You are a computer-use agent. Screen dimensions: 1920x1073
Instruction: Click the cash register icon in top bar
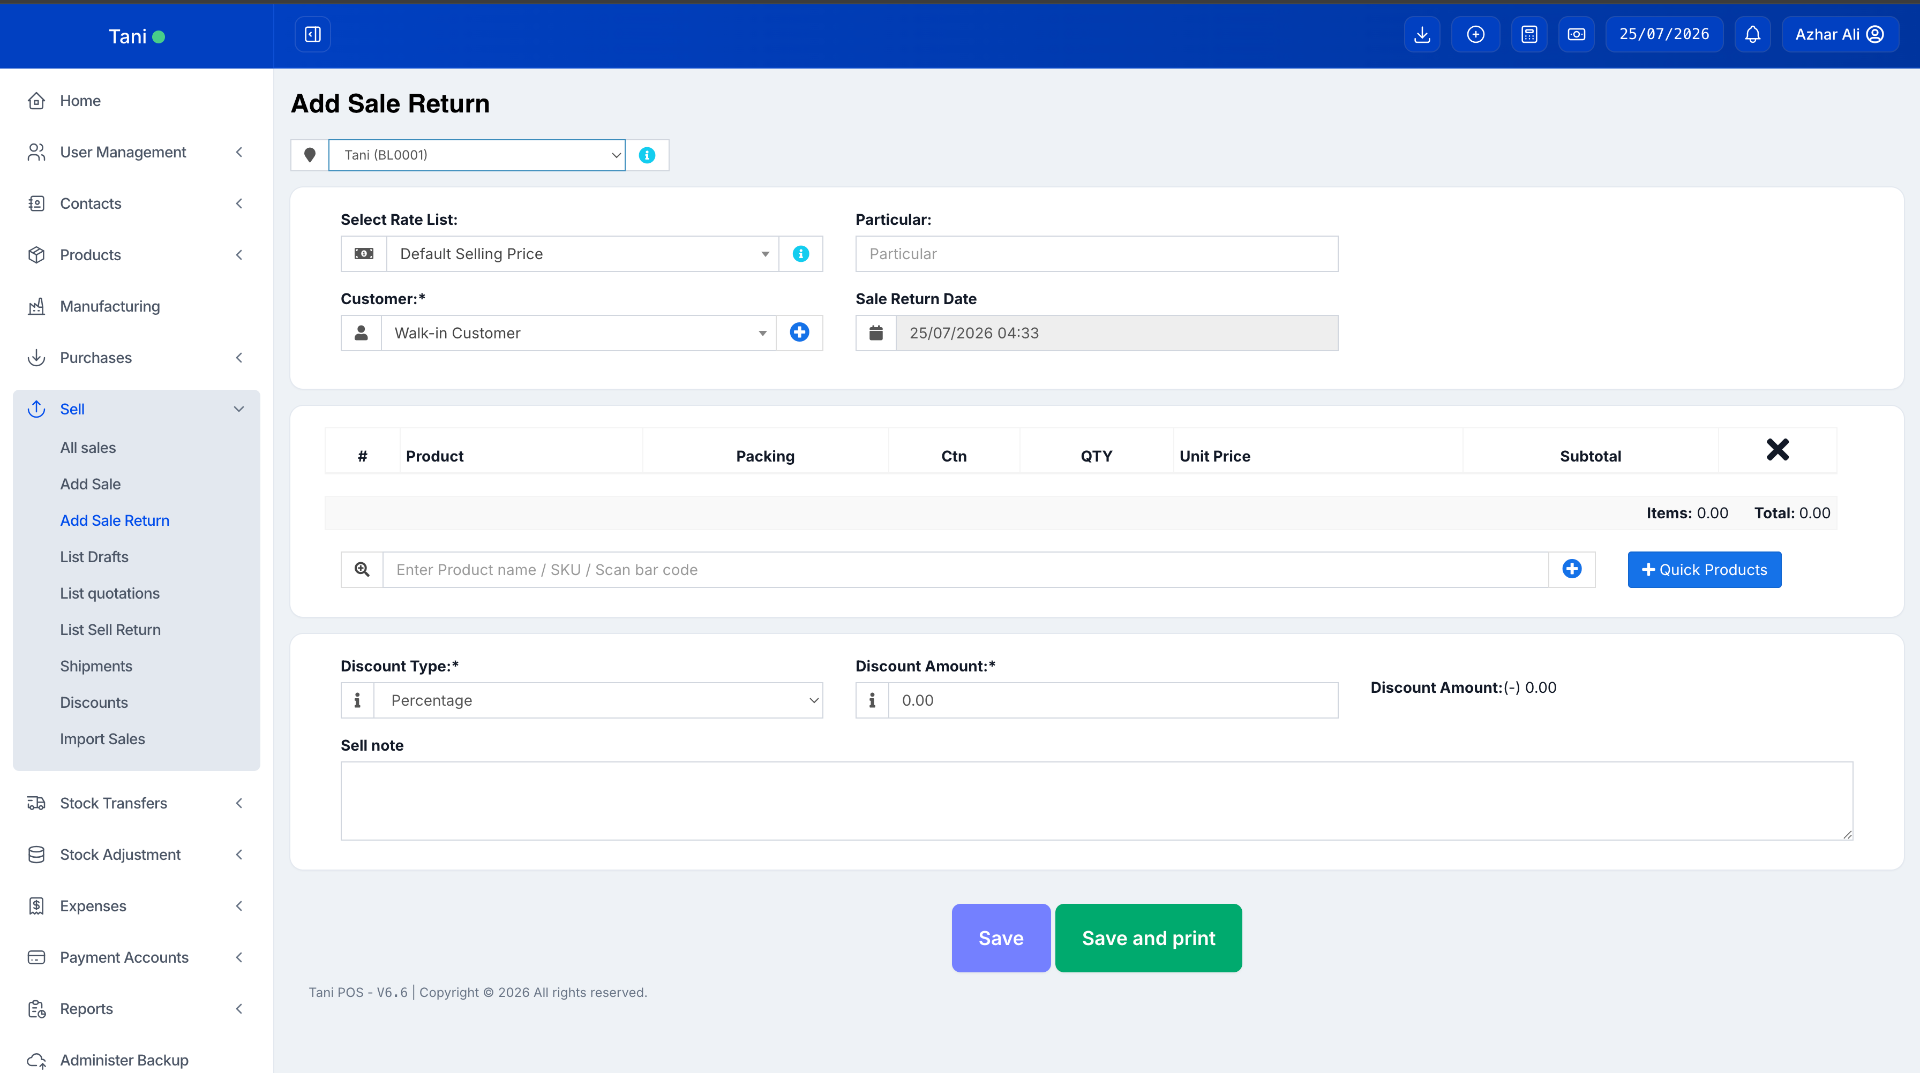pos(1576,35)
